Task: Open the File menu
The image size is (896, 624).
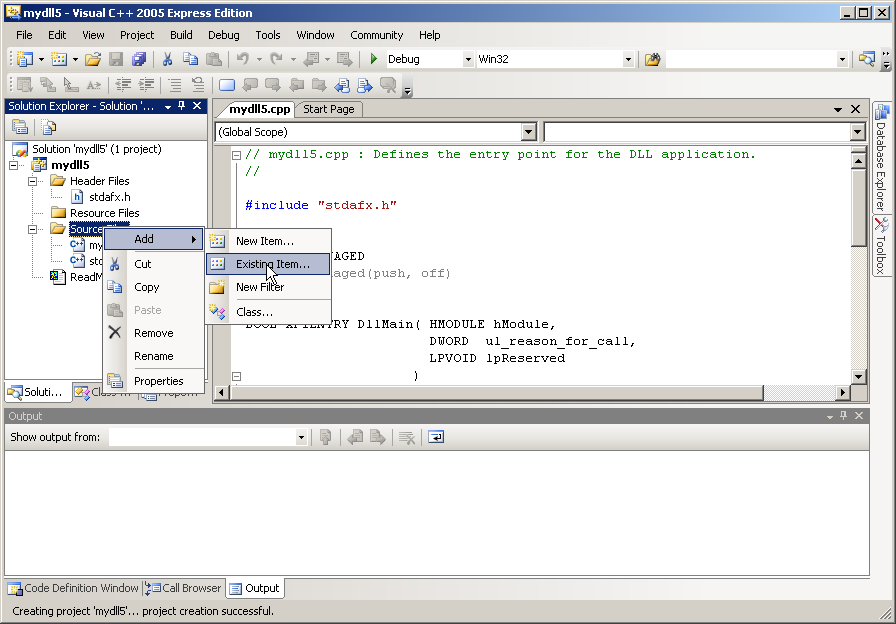Action: tap(24, 35)
